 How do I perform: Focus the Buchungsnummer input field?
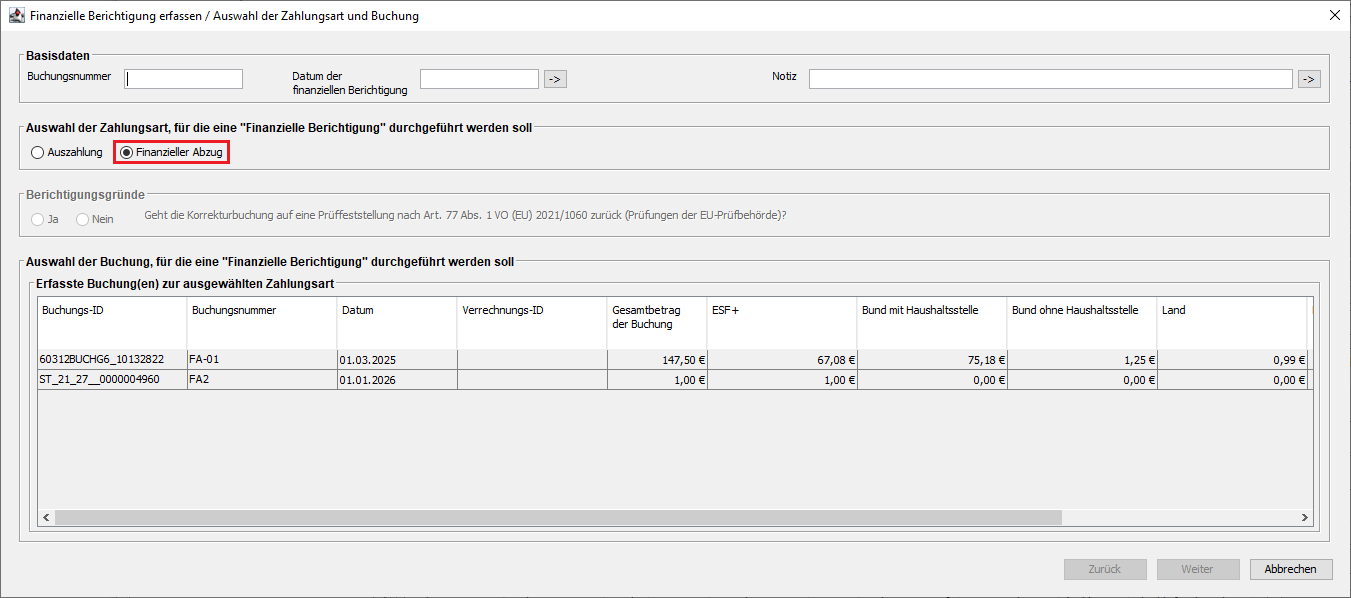point(184,79)
